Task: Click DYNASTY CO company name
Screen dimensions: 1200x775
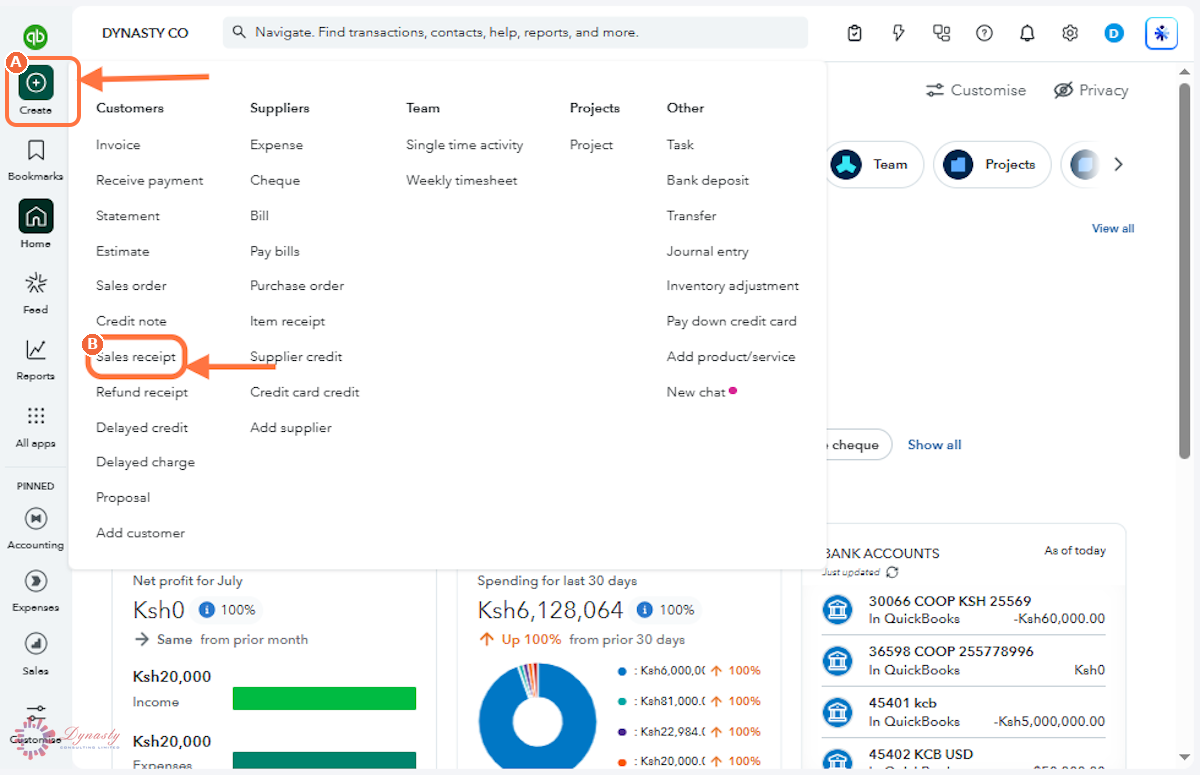Action: (145, 33)
